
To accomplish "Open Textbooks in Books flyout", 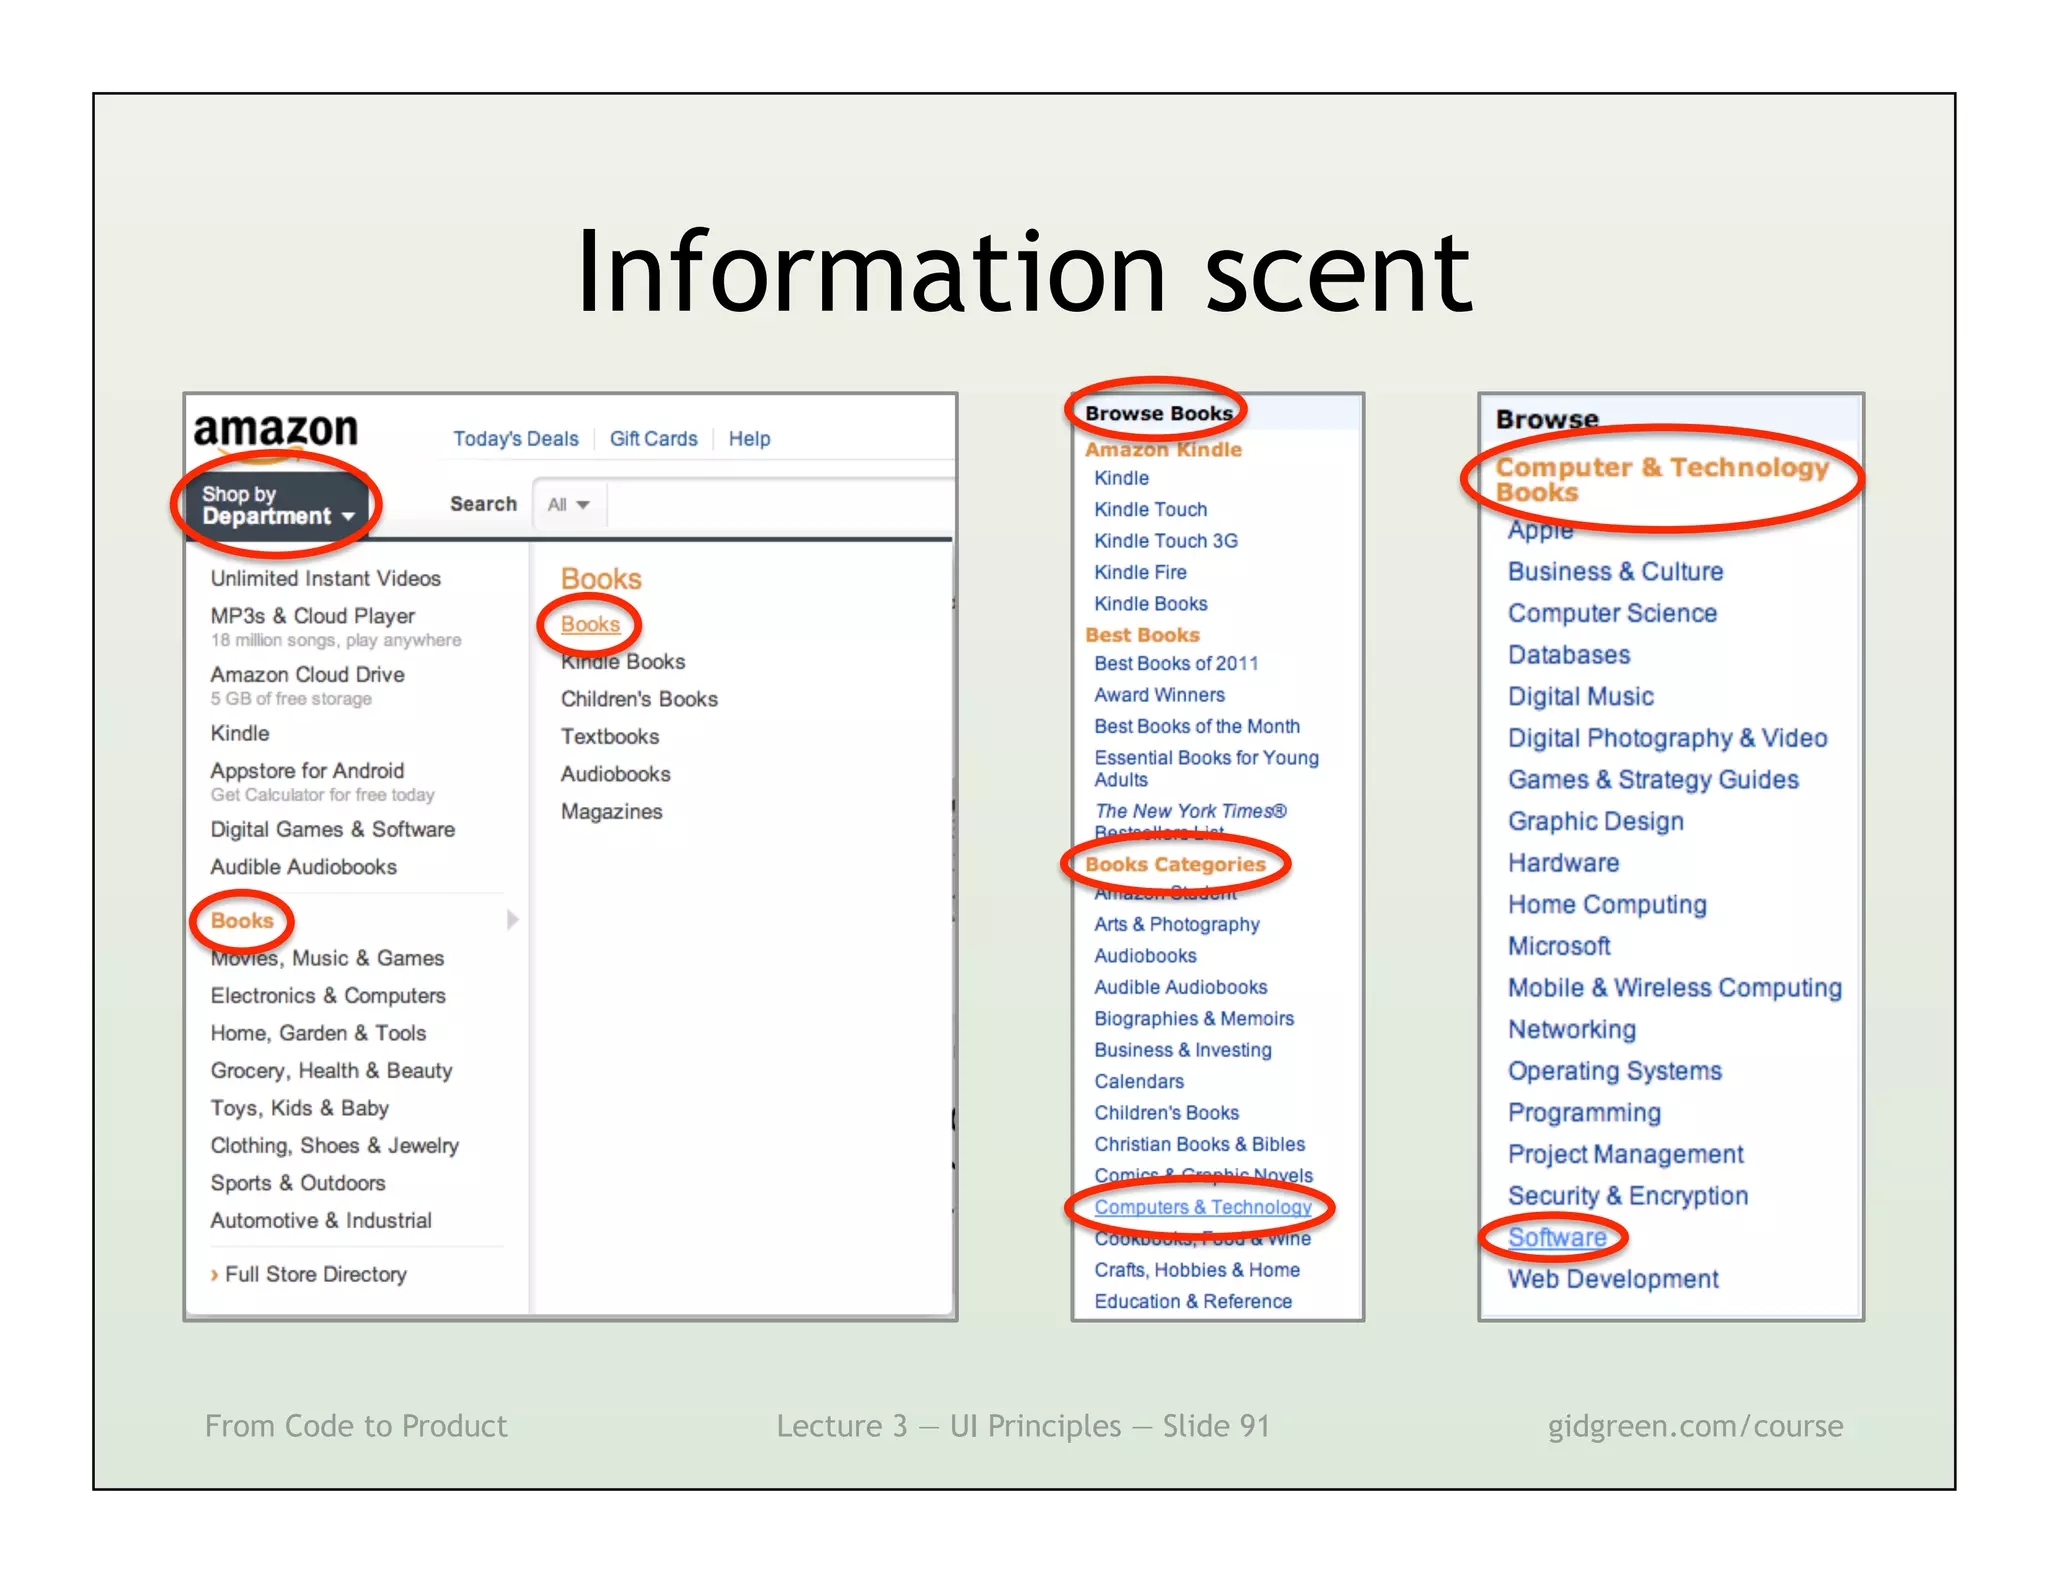I will [610, 737].
